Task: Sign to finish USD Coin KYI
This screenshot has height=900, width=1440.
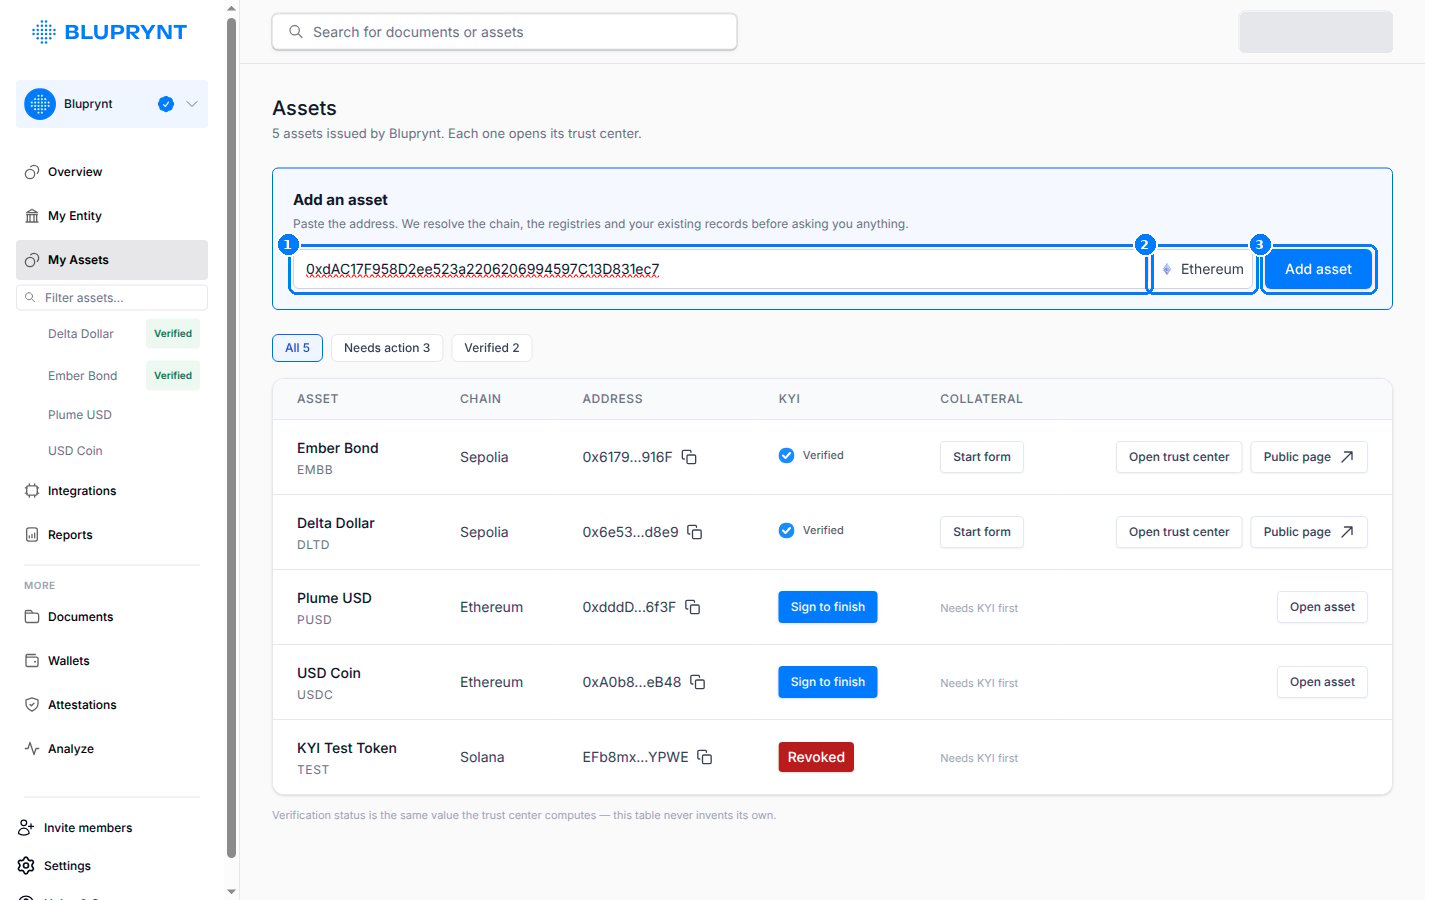Action: [828, 682]
